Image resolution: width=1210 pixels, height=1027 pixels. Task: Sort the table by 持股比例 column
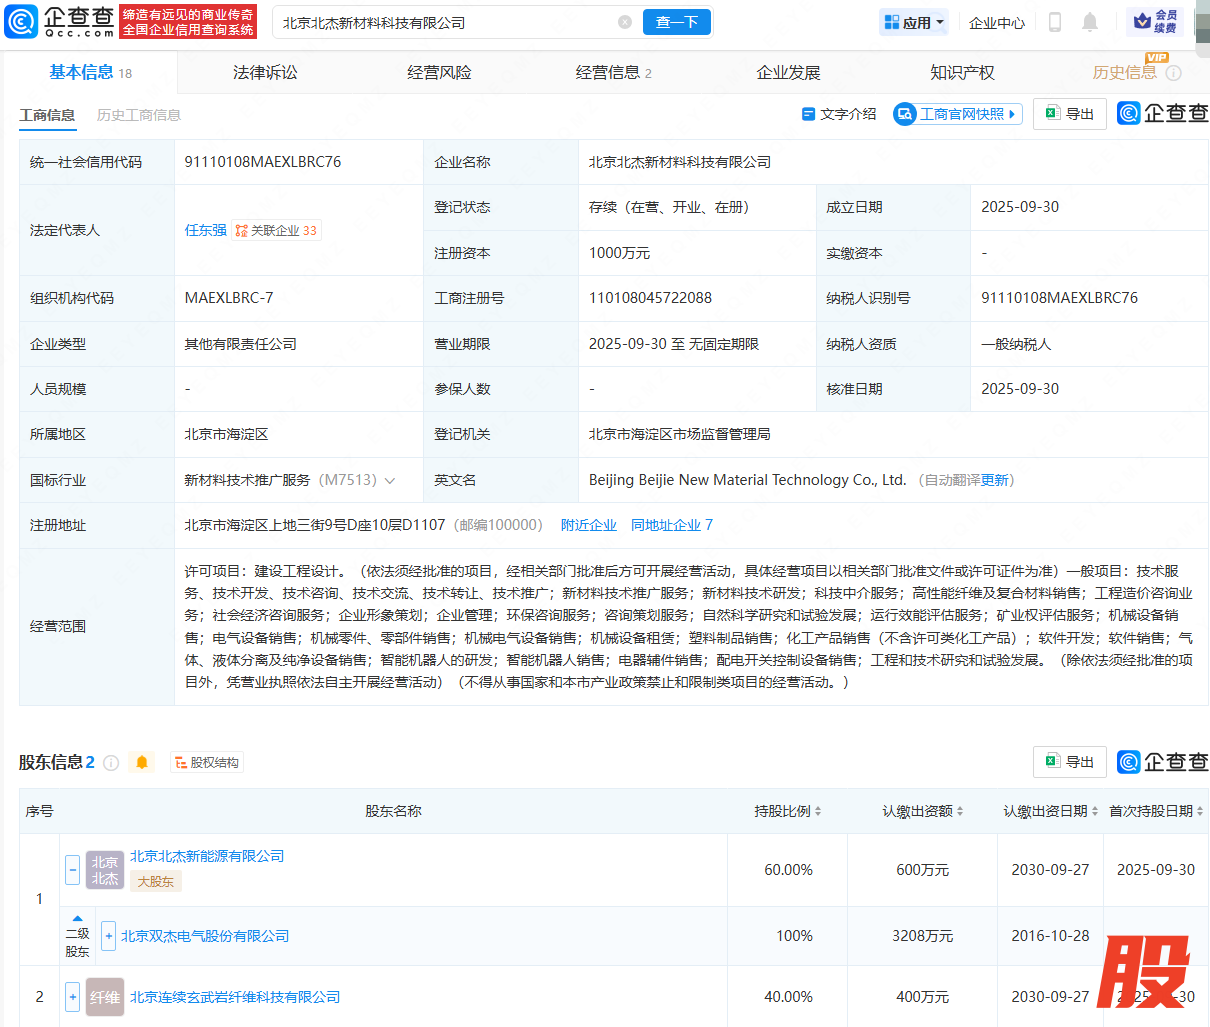[x=787, y=811]
